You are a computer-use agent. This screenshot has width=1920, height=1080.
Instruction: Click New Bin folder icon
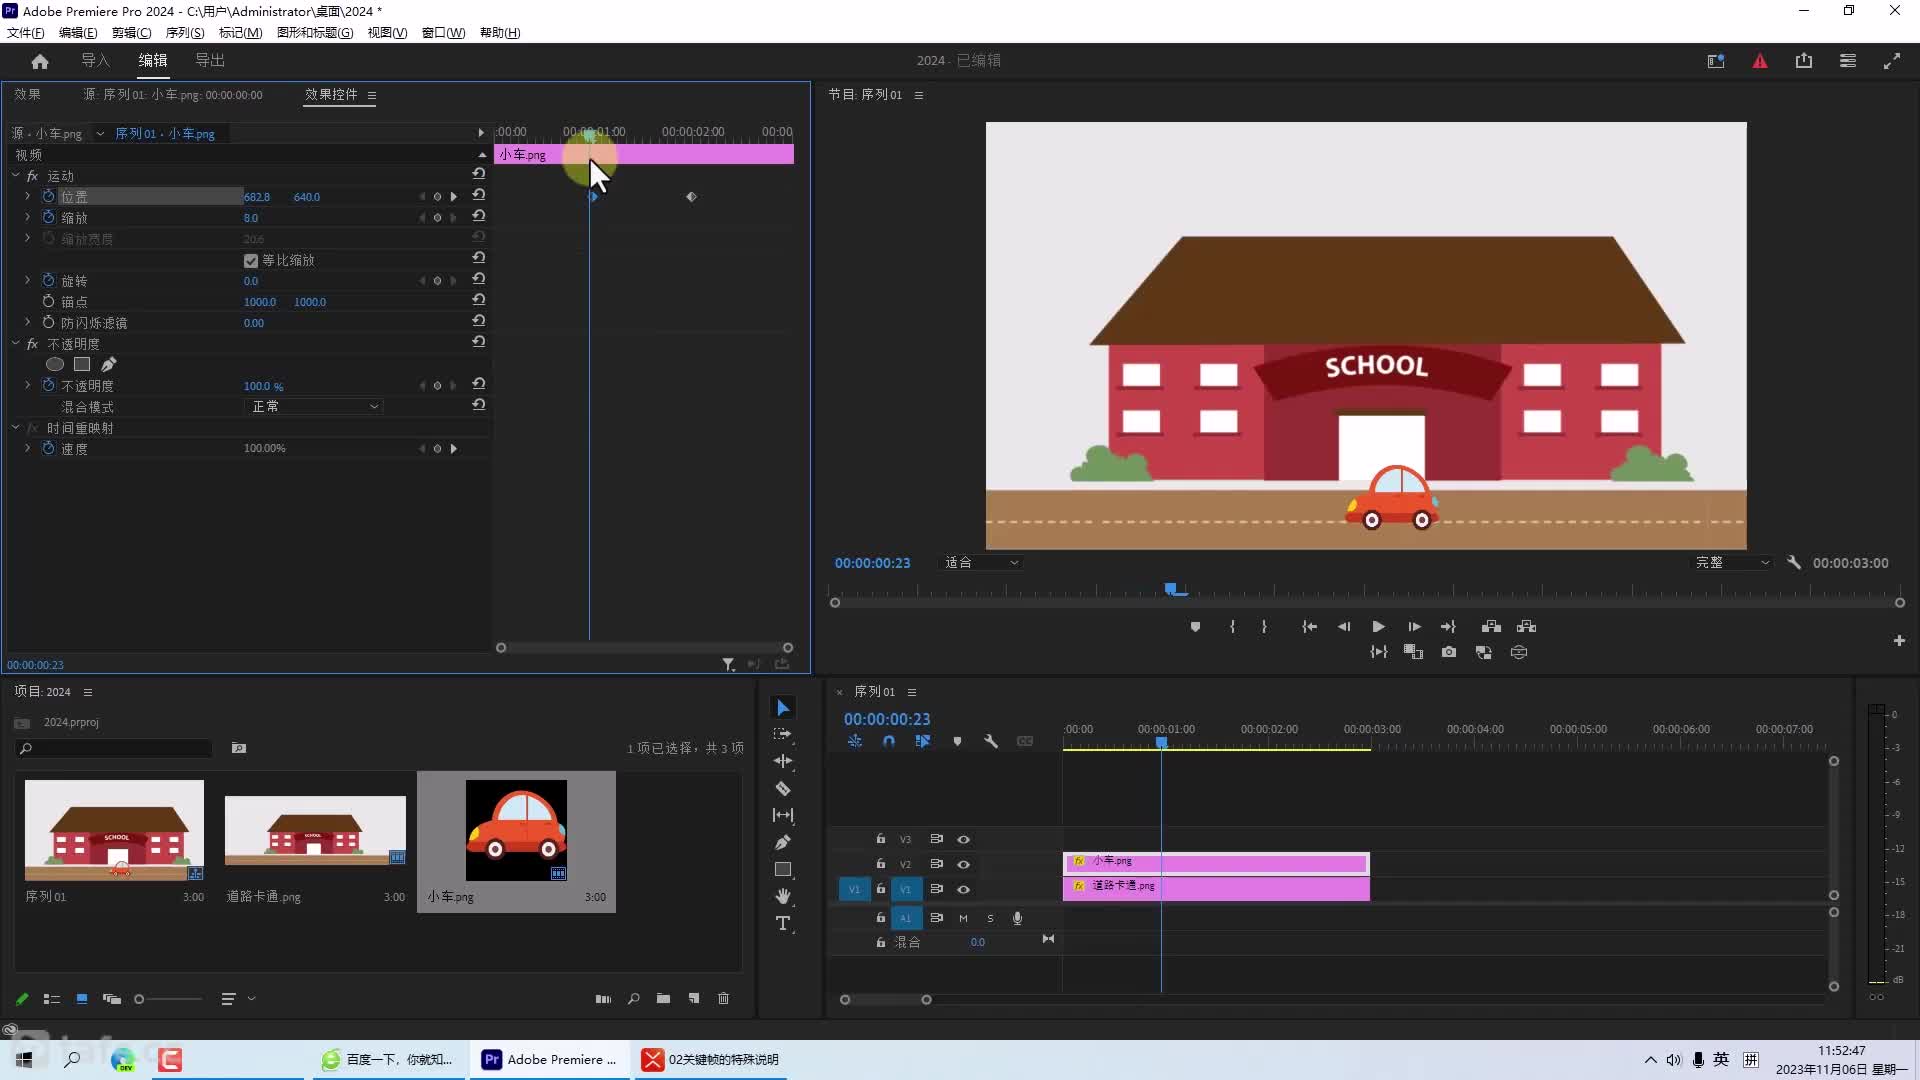click(663, 999)
